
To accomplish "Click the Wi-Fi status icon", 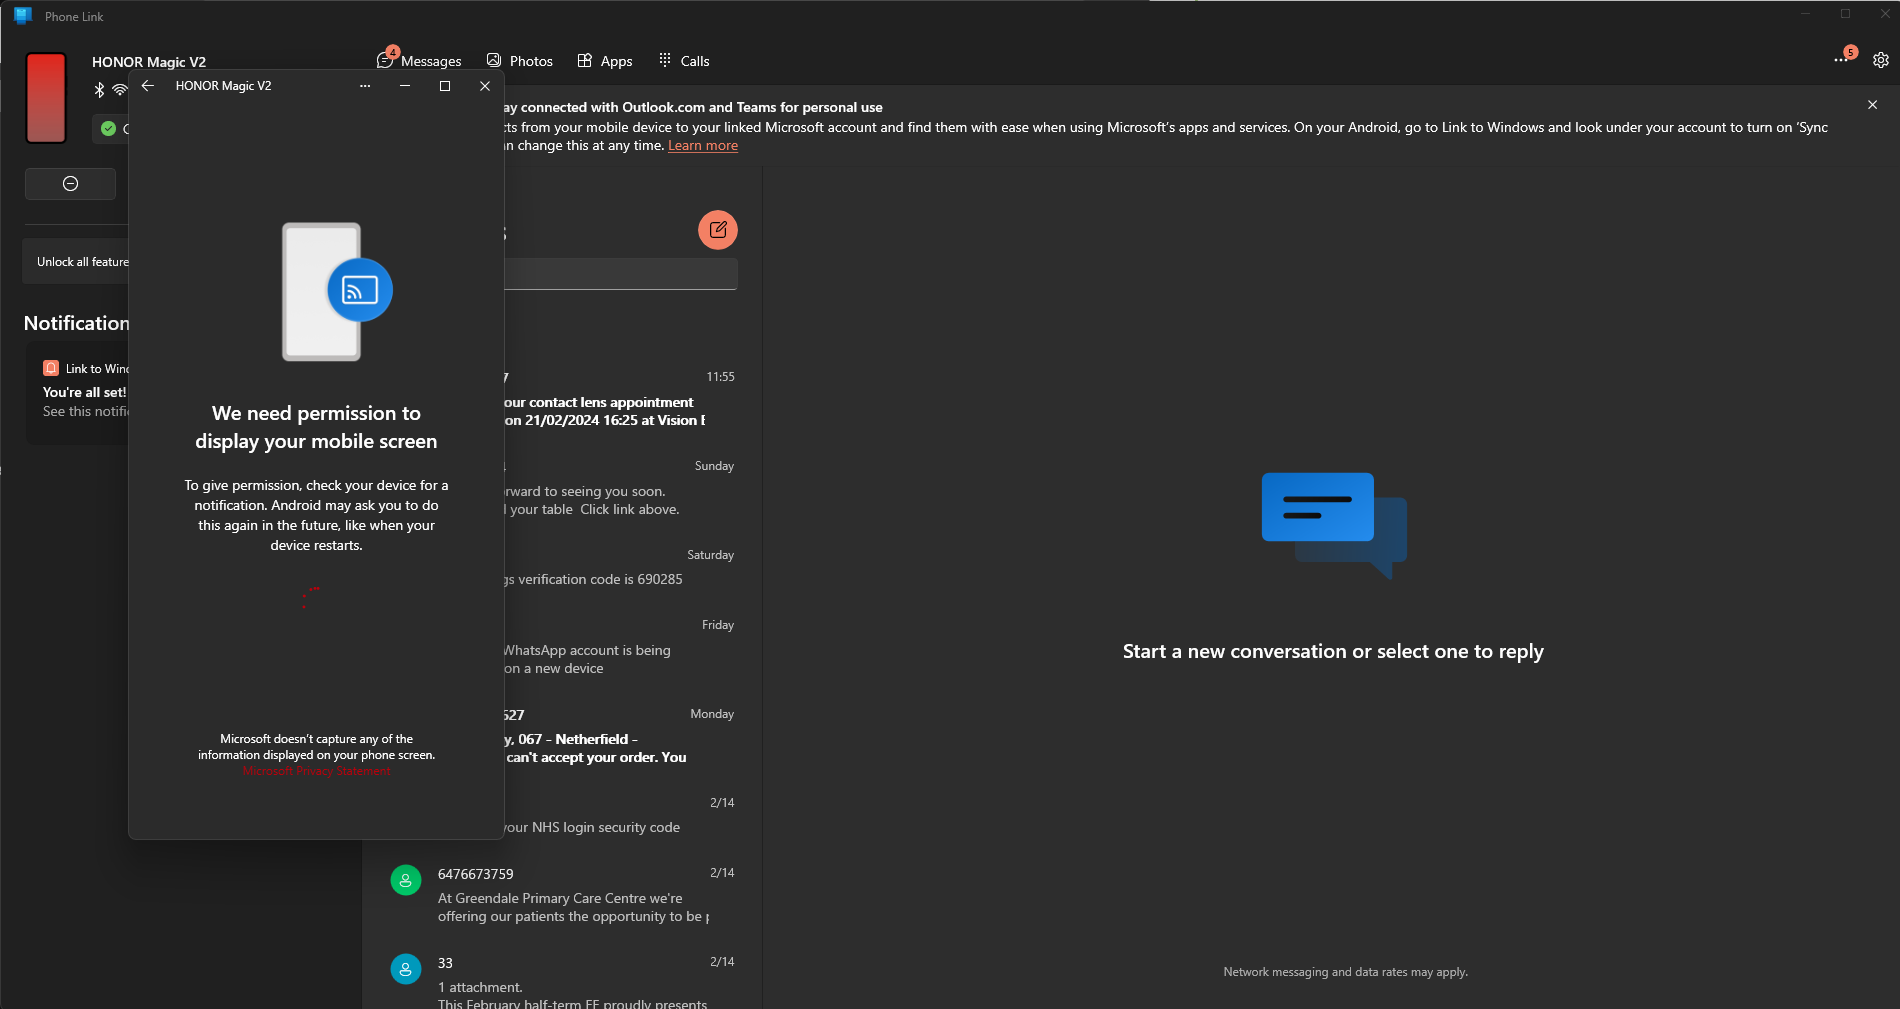I will click(x=119, y=90).
